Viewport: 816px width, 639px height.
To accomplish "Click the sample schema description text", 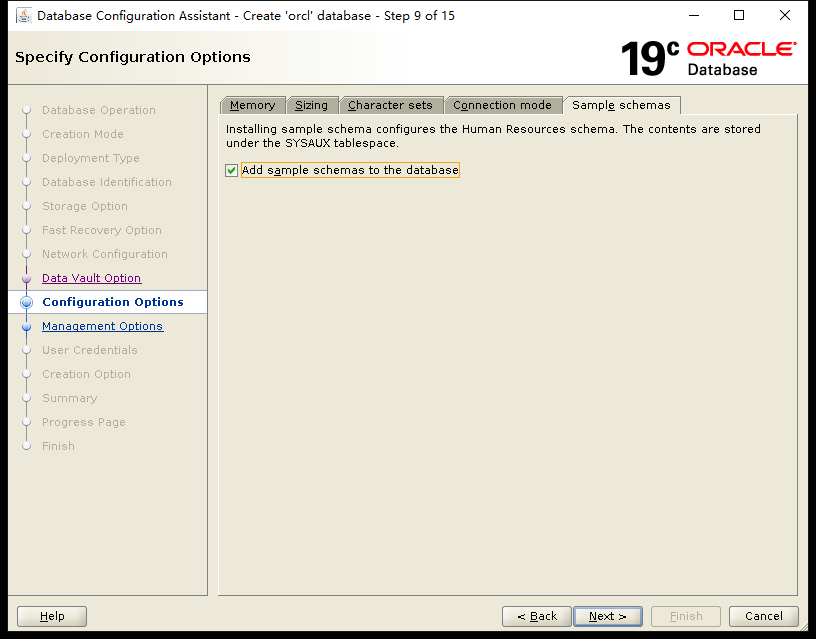I will tap(493, 136).
